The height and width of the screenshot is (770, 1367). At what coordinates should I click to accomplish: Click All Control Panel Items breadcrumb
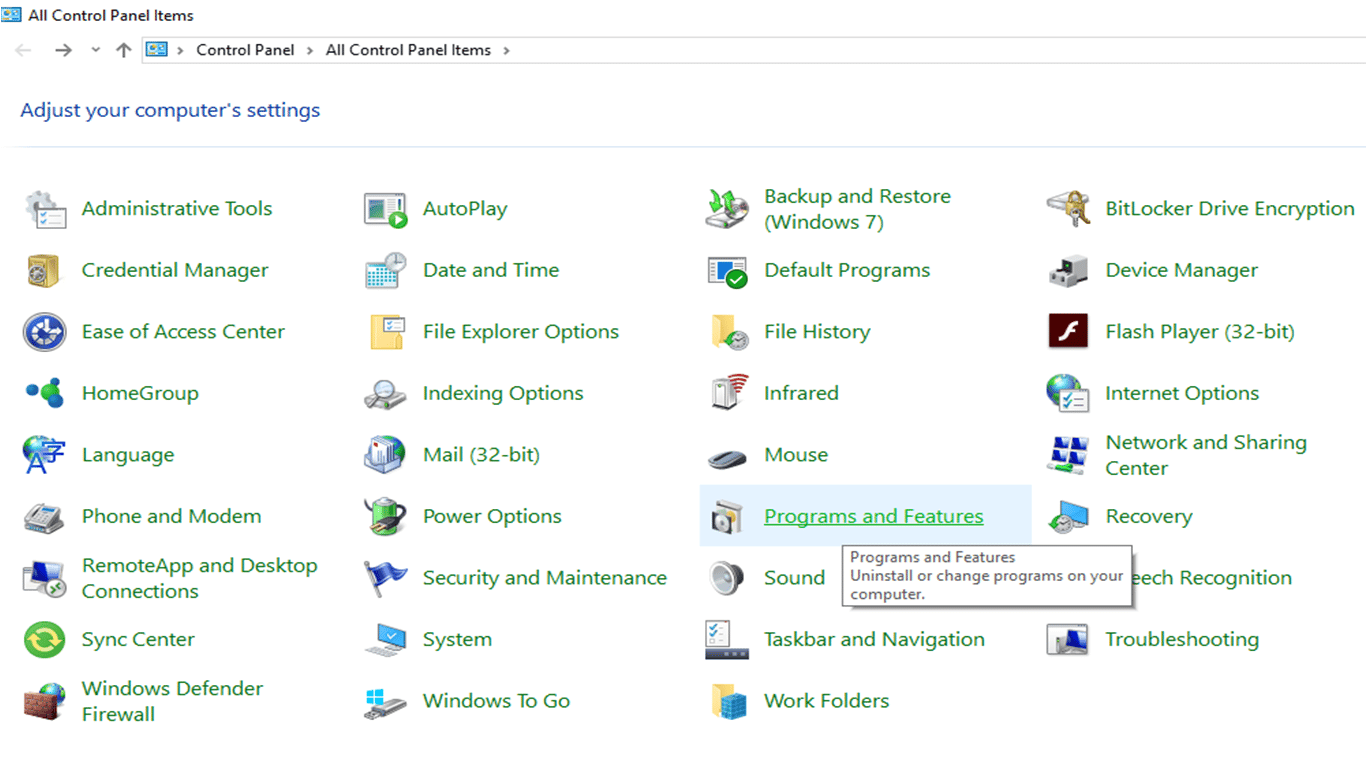[x=408, y=50]
